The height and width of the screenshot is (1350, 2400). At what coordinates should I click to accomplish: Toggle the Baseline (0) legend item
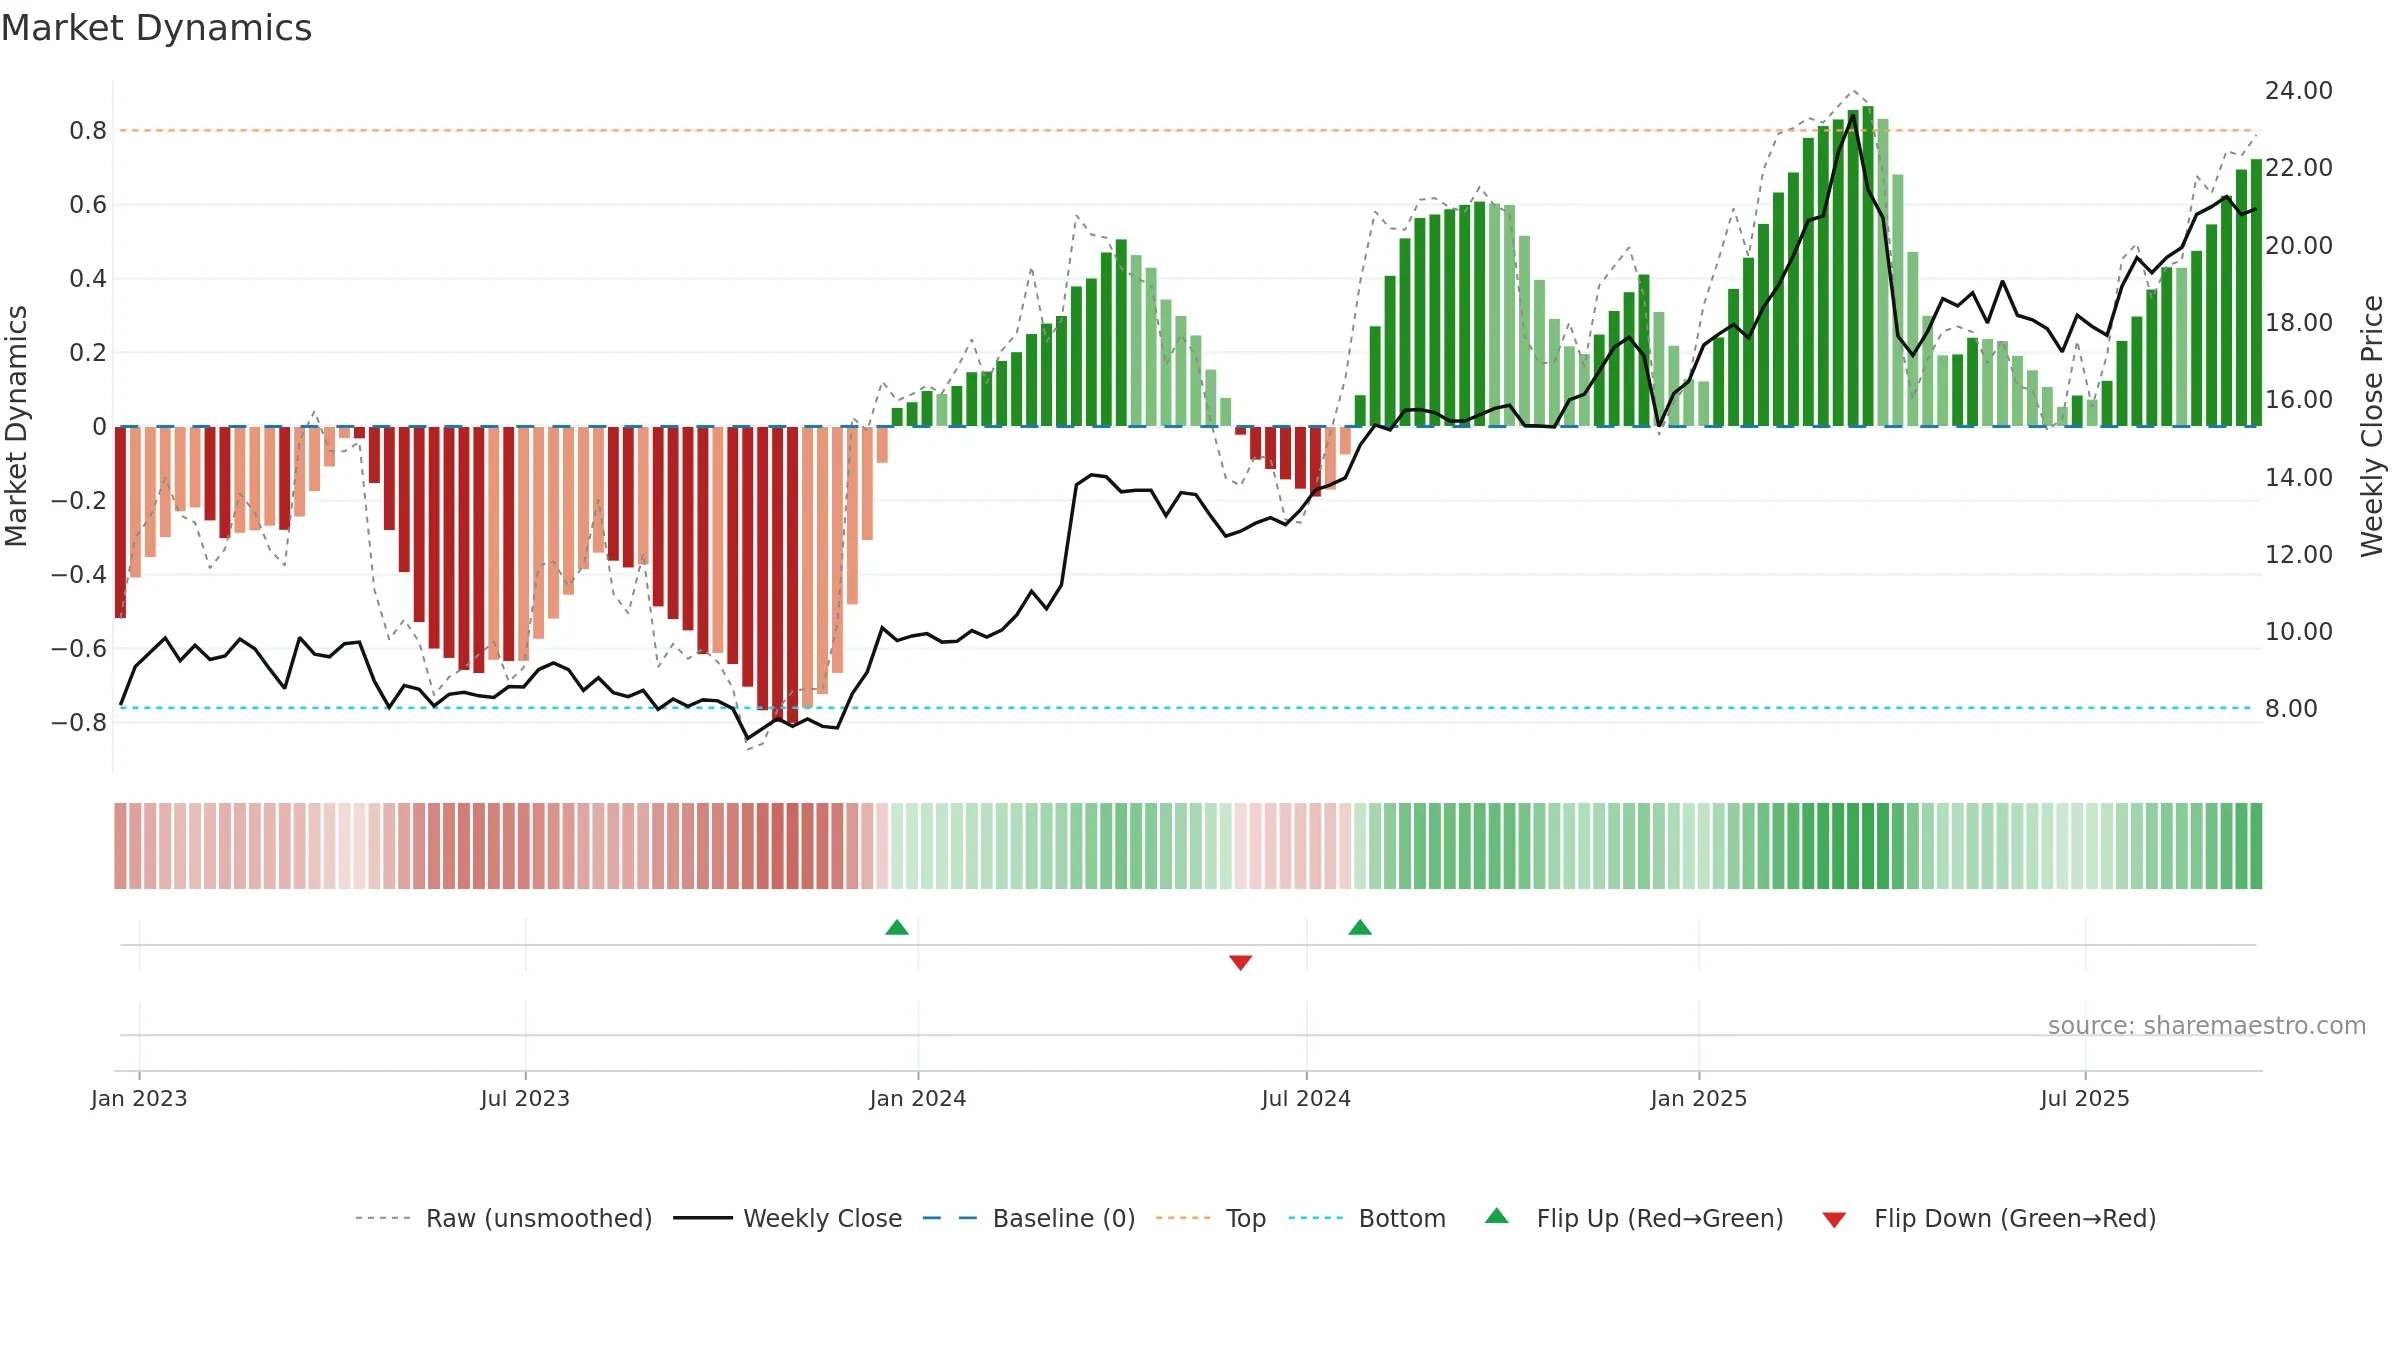coord(1029,1218)
